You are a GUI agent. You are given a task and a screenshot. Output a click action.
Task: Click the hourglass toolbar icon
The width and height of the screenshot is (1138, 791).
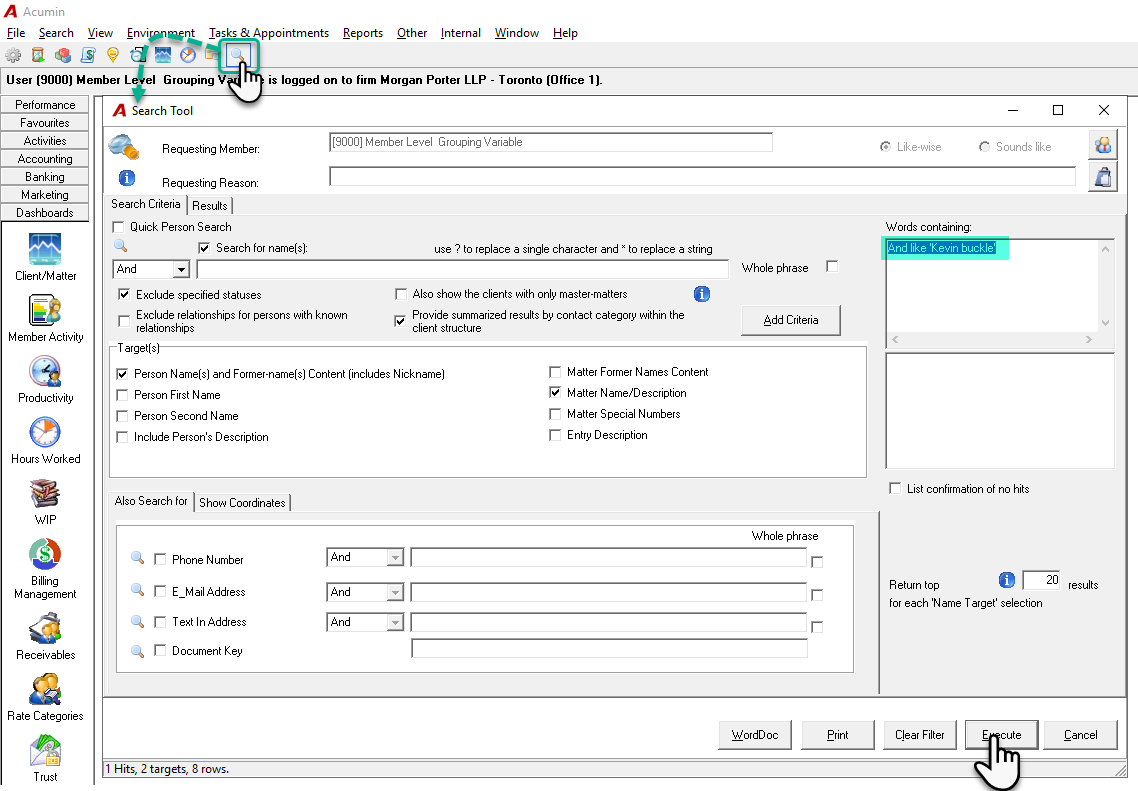coord(38,55)
